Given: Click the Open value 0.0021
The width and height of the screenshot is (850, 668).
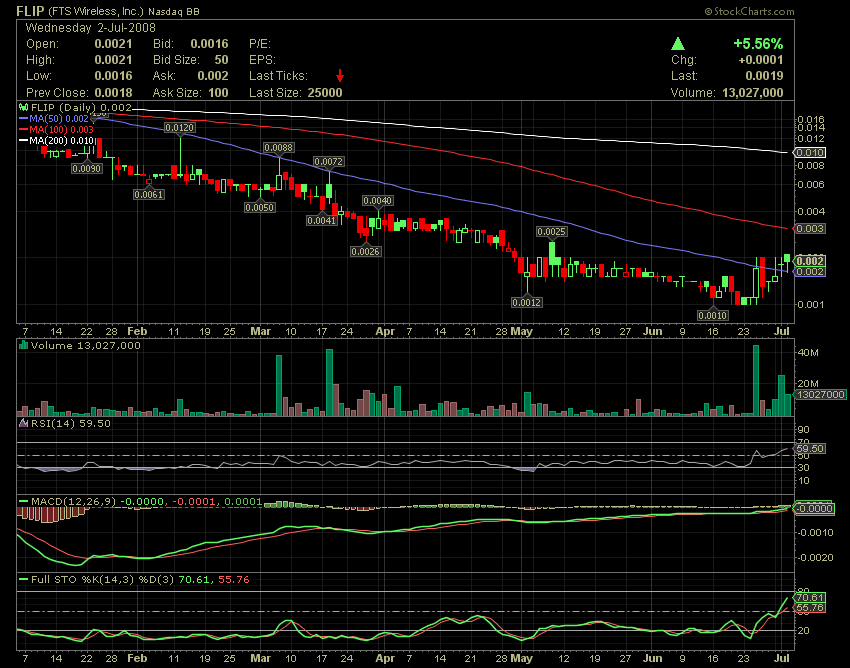Looking at the screenshot, I should coord(113,44).
